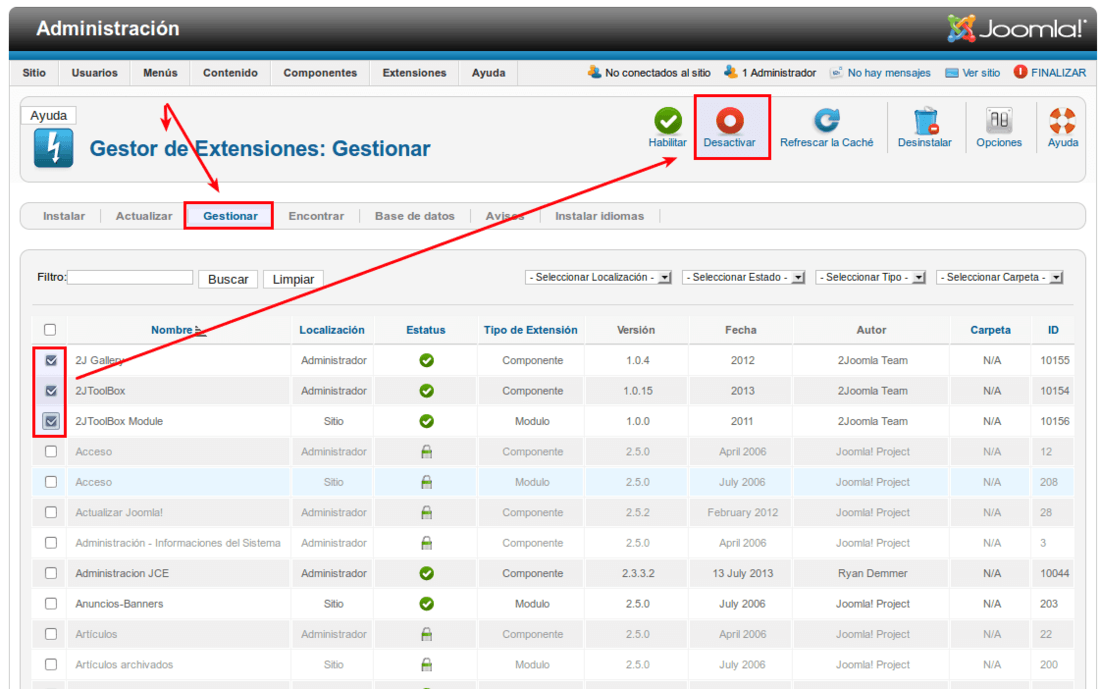Open the Ayuda menu in menu bar
This screenshot has height=689, width=1100.
488,73
